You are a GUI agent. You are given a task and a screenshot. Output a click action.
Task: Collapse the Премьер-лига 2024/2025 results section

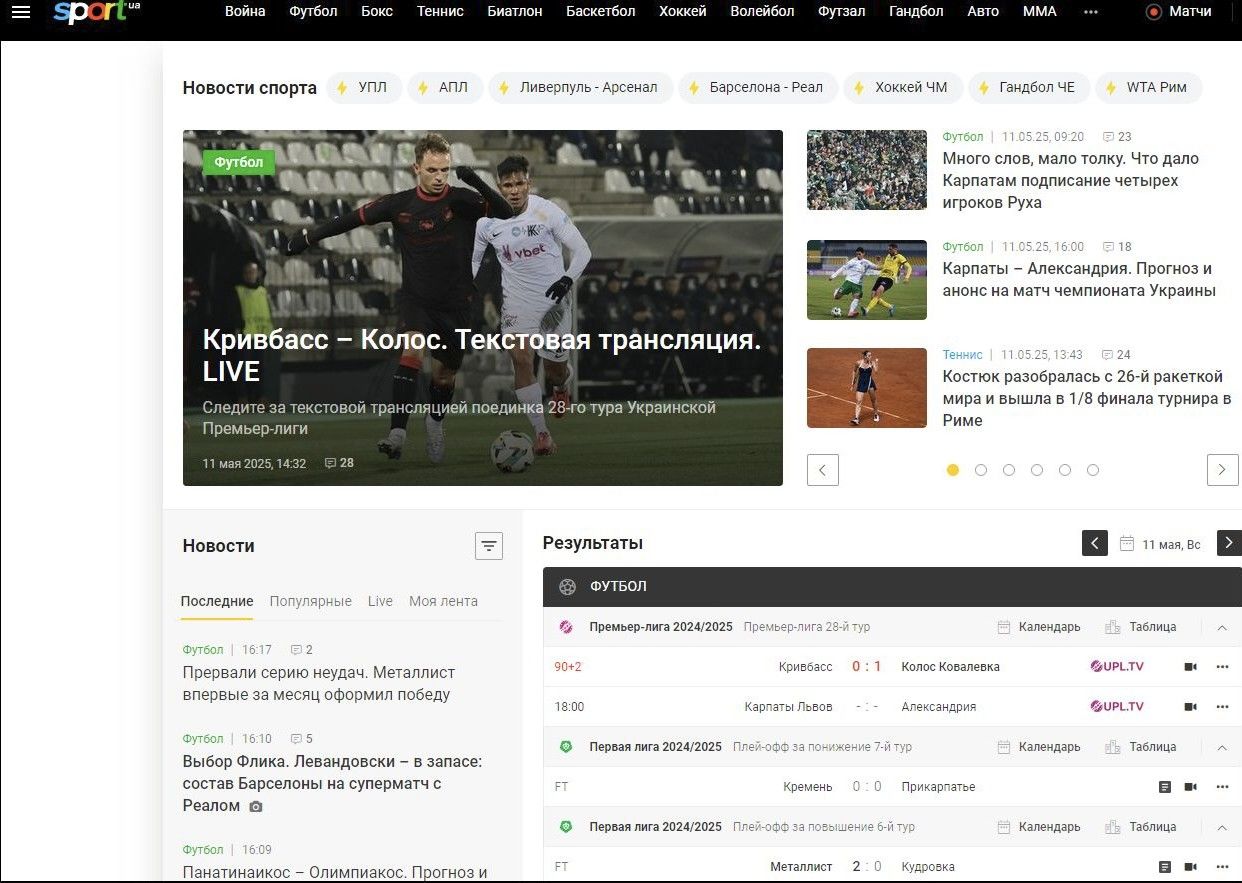[1222, 627]
